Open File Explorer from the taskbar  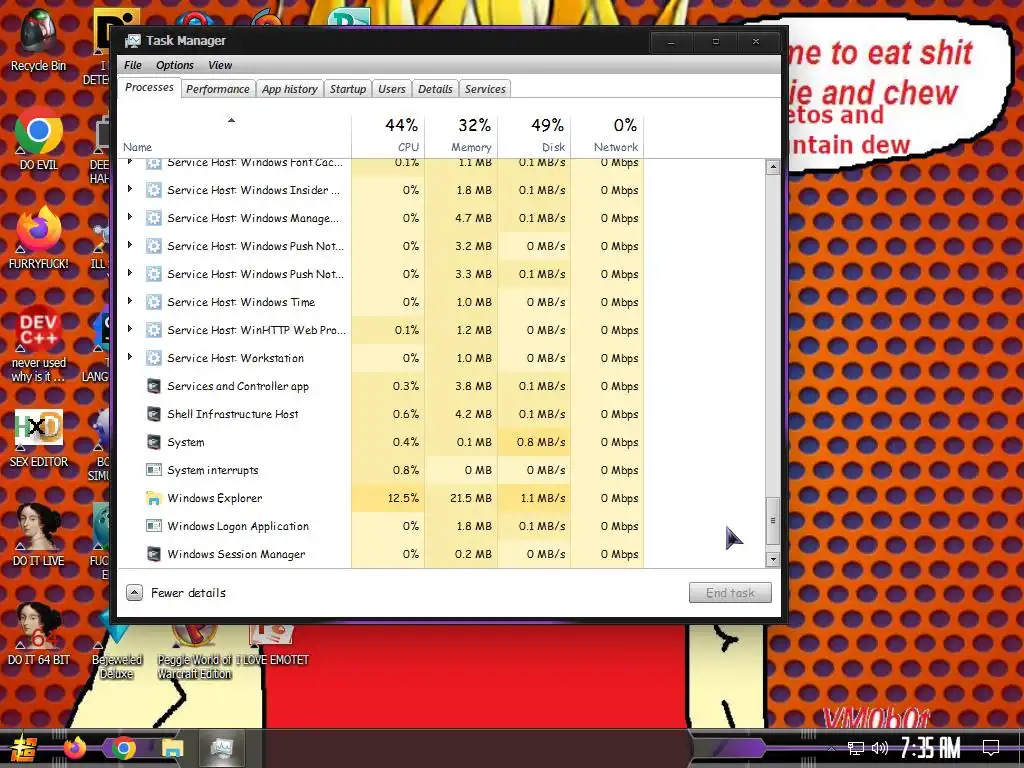tap(172, 748)
